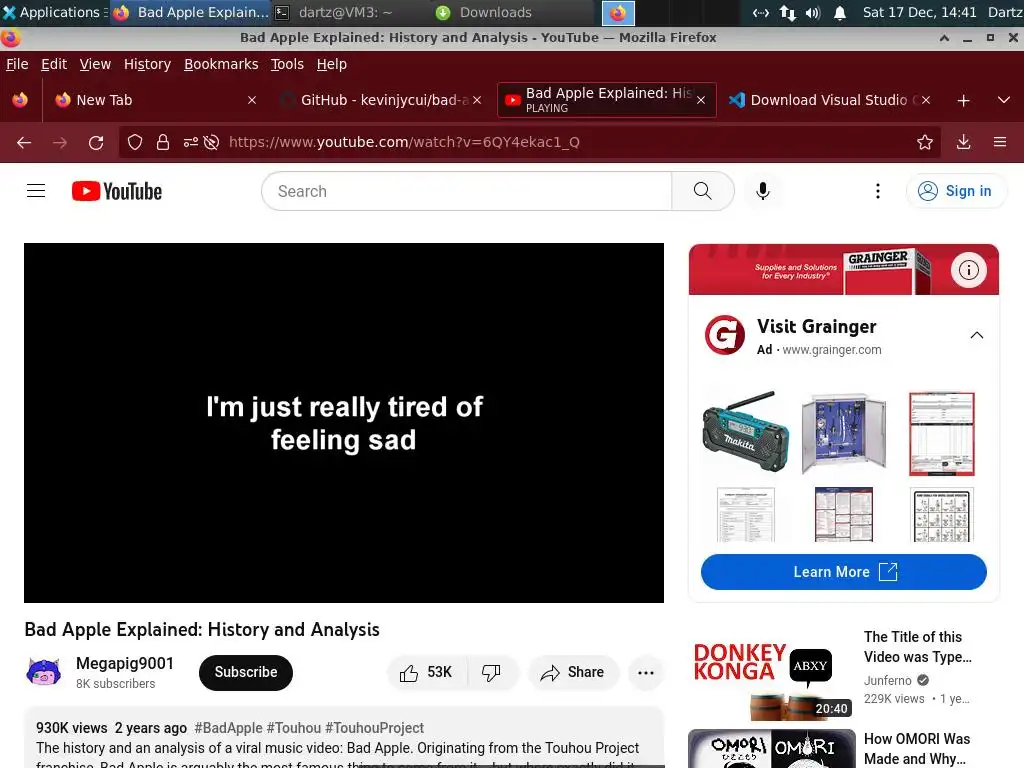Switch to the New Tab tab

click(x=157, y=100)
